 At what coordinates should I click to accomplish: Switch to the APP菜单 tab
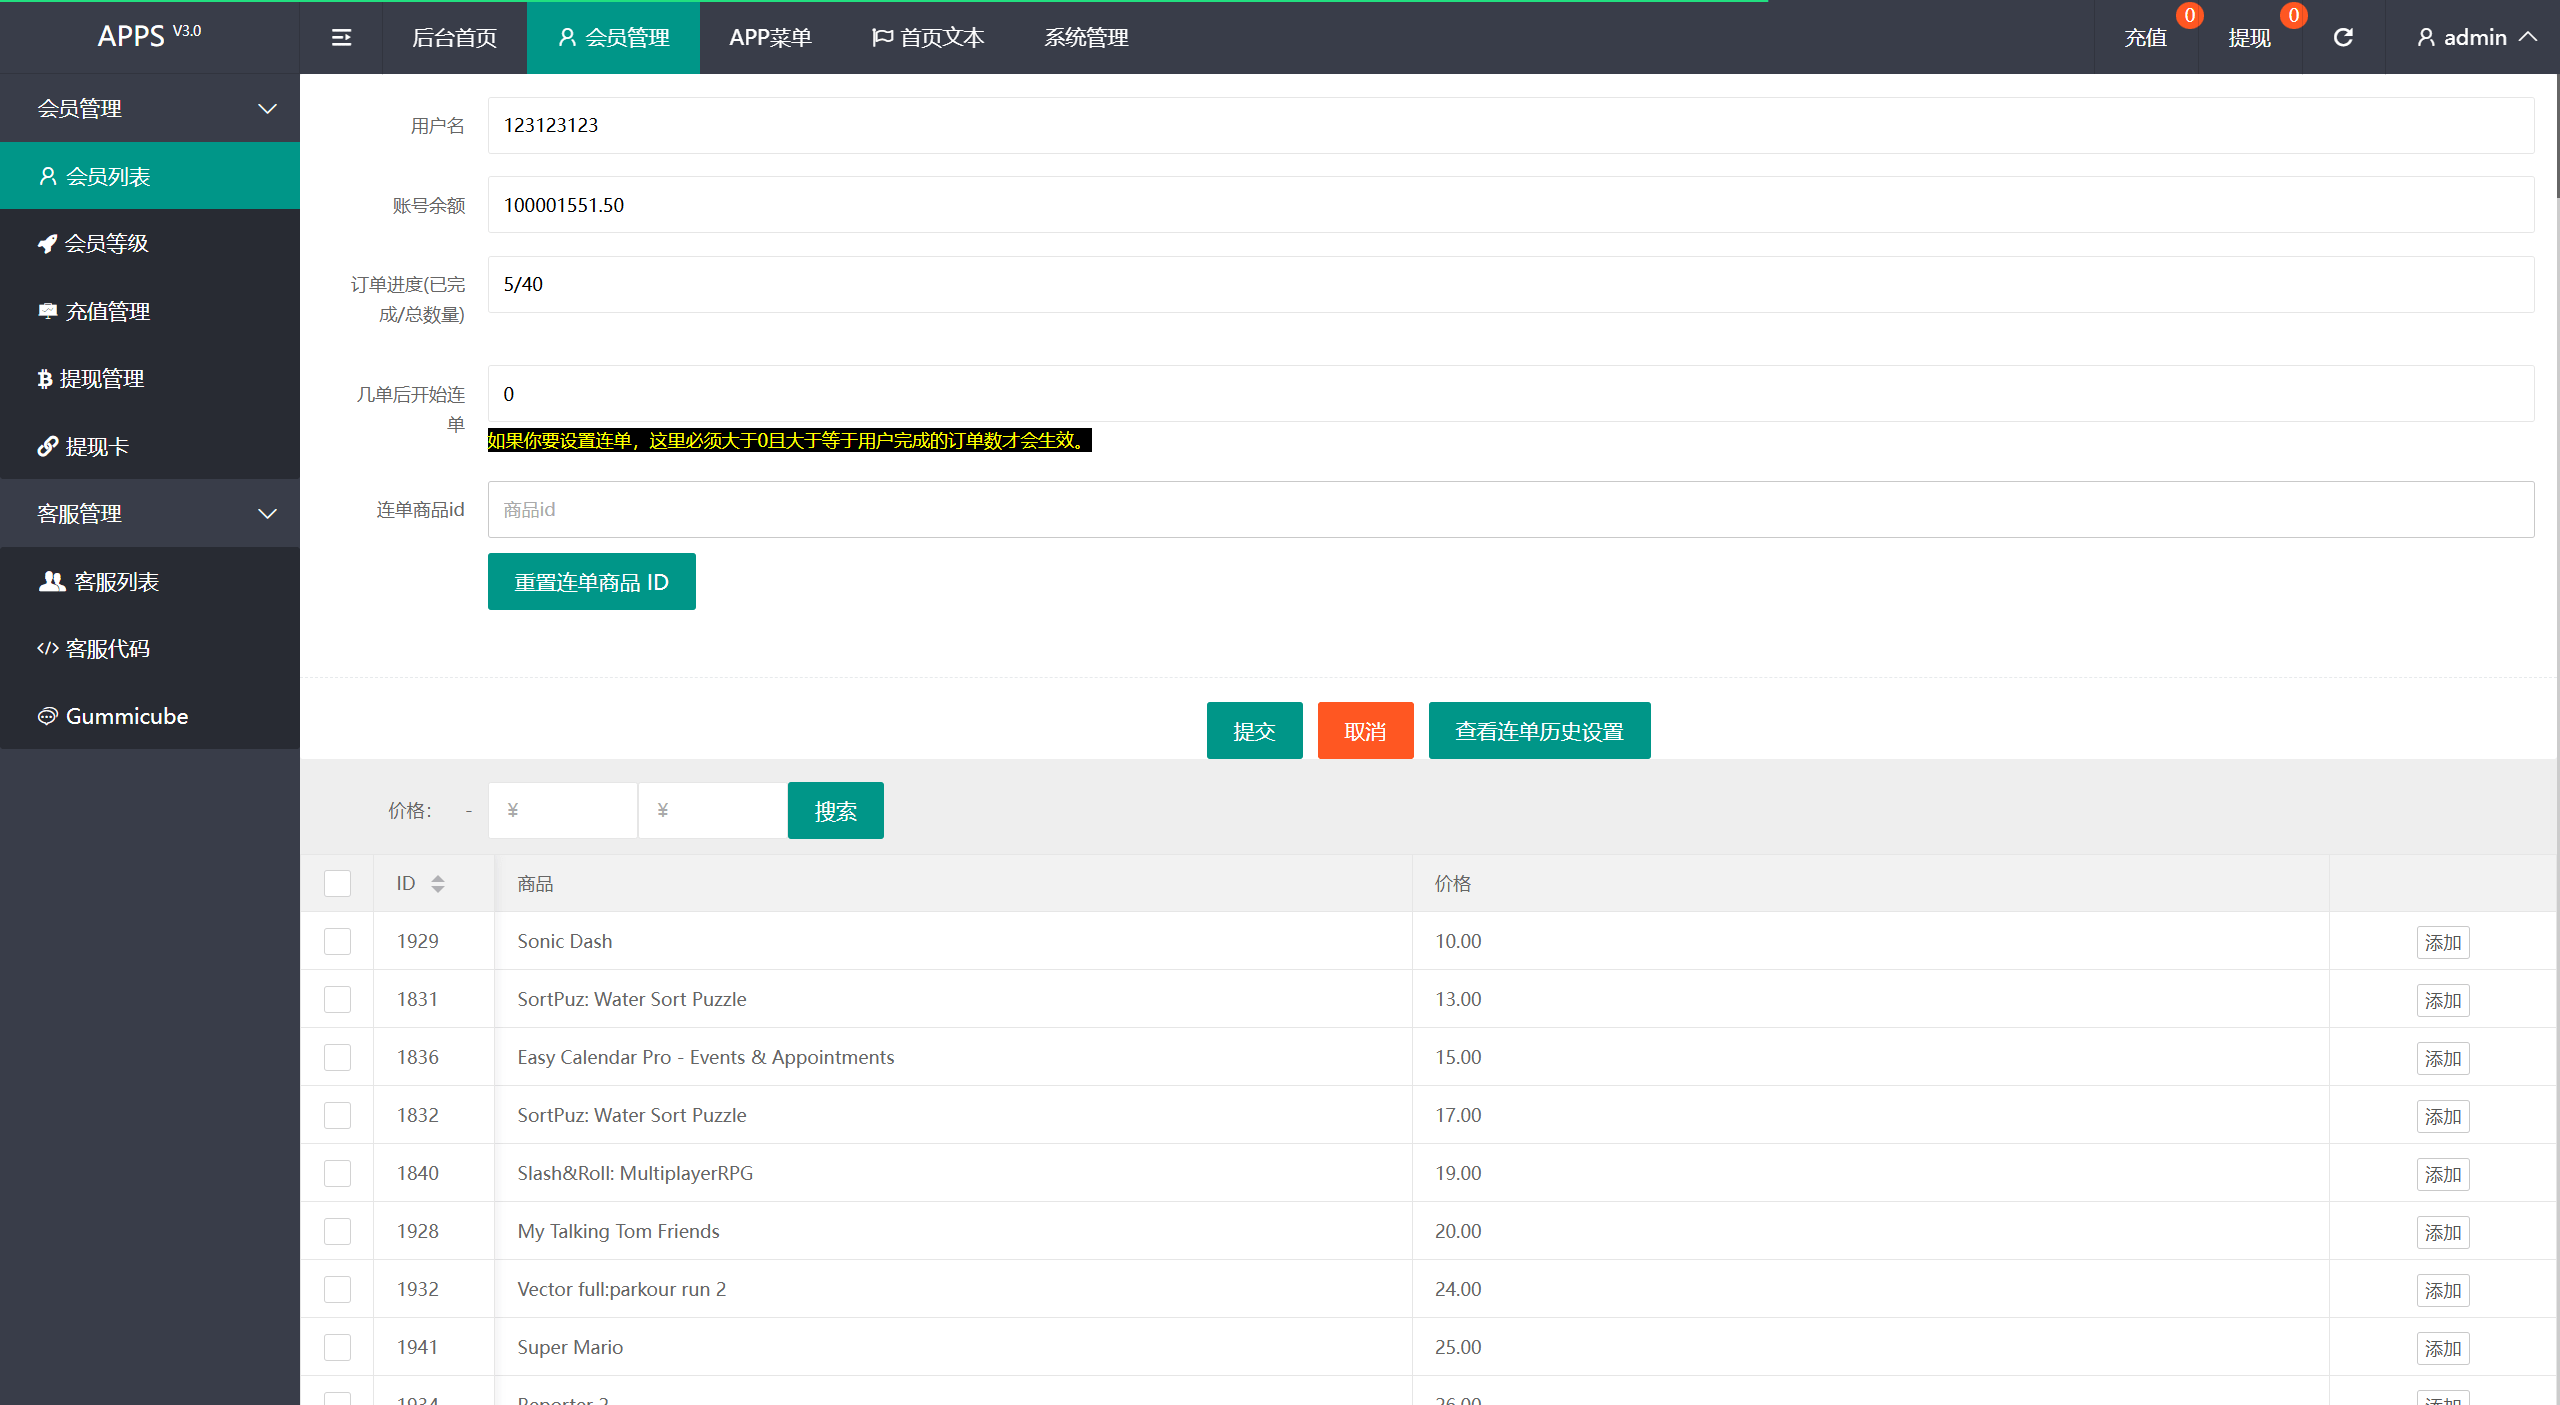[x=770, y=38]
